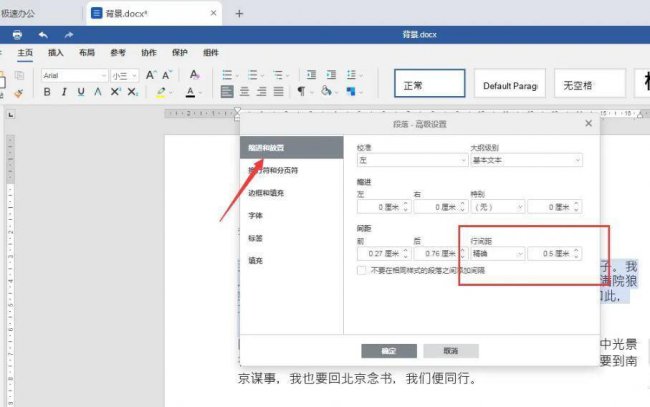Toggle strikethrough formatting
Image resolution: width=650 pixels, height=407 pixels.
98,92
